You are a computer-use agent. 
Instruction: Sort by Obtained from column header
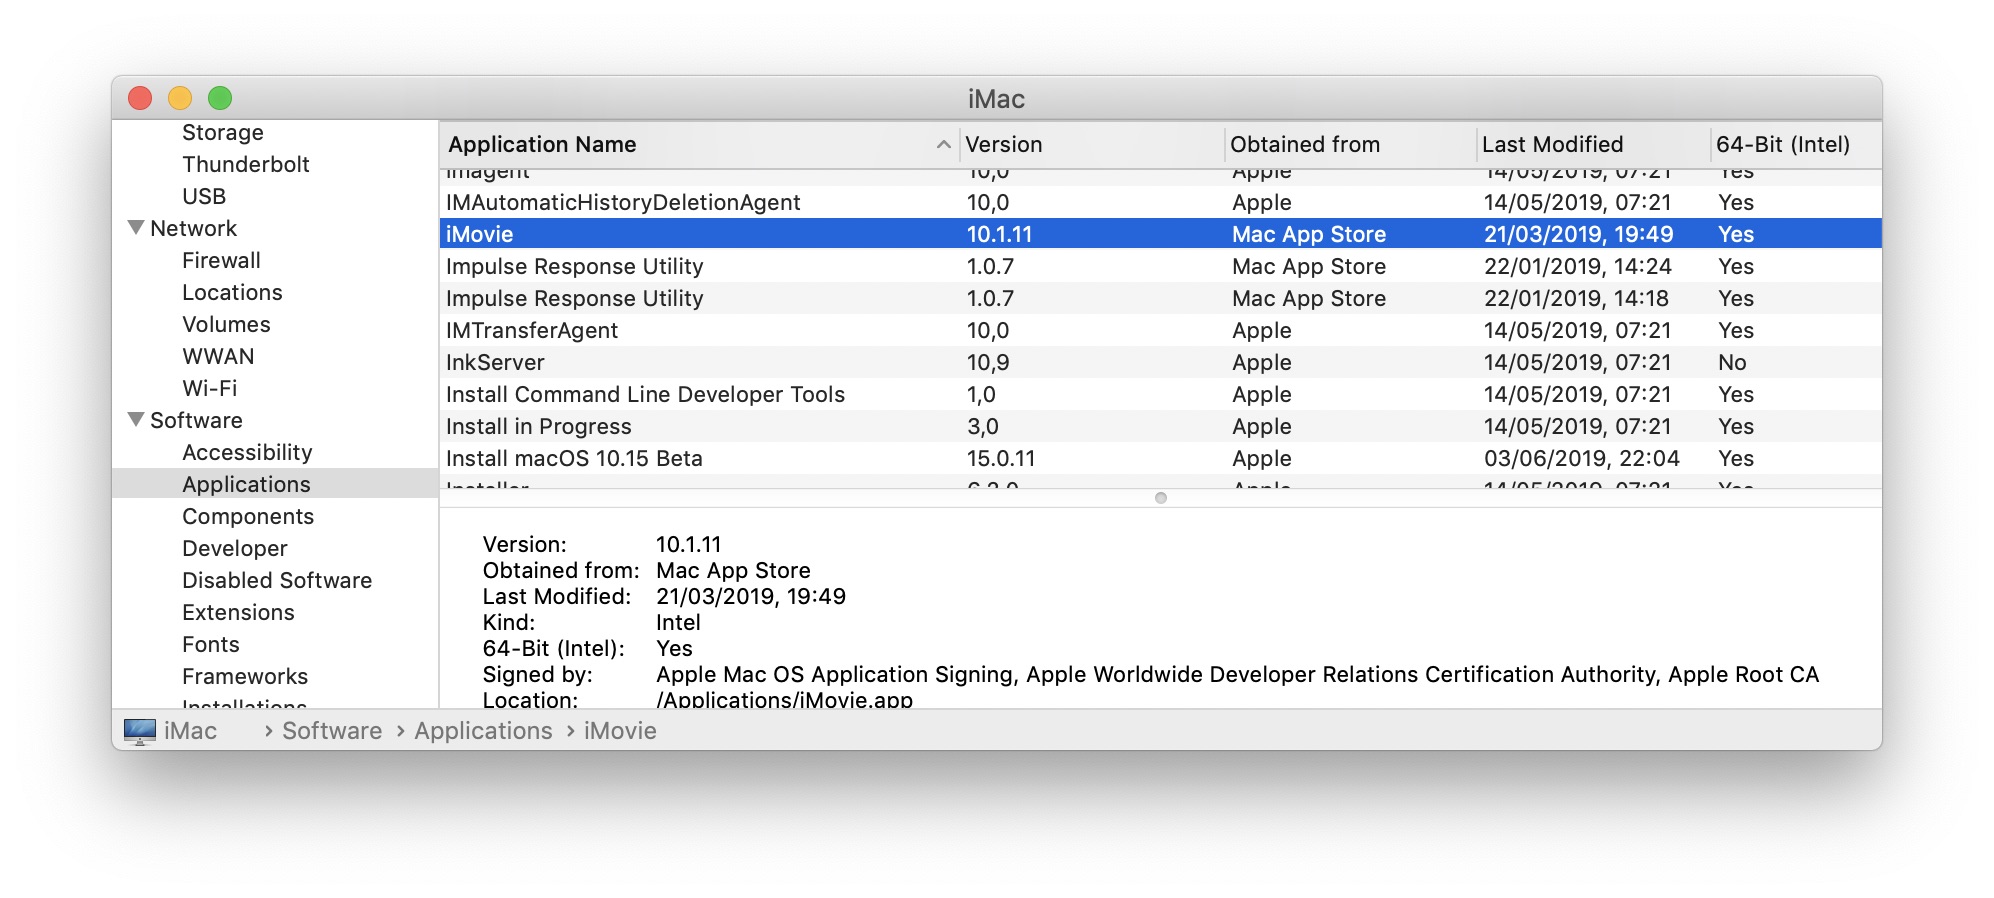(x=1350, y=145)
